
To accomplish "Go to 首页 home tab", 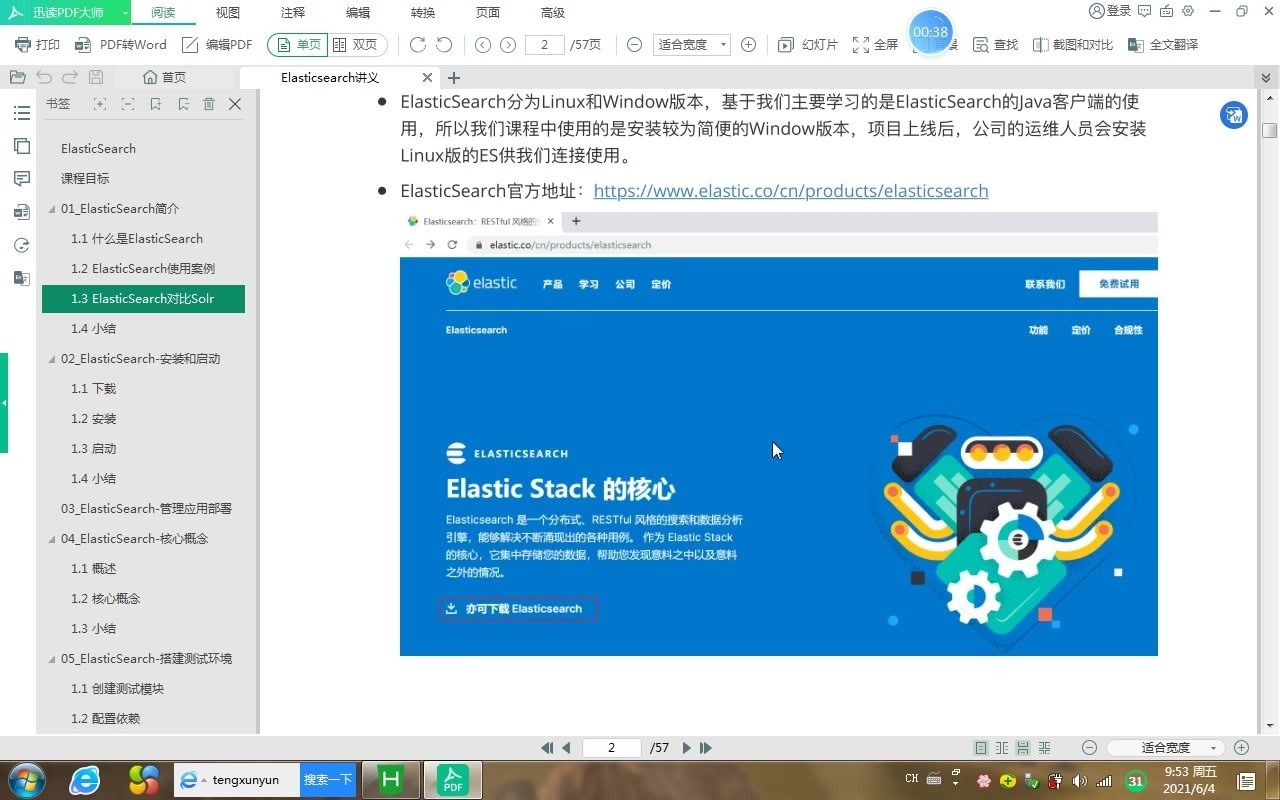I will (x=164, y=77).
